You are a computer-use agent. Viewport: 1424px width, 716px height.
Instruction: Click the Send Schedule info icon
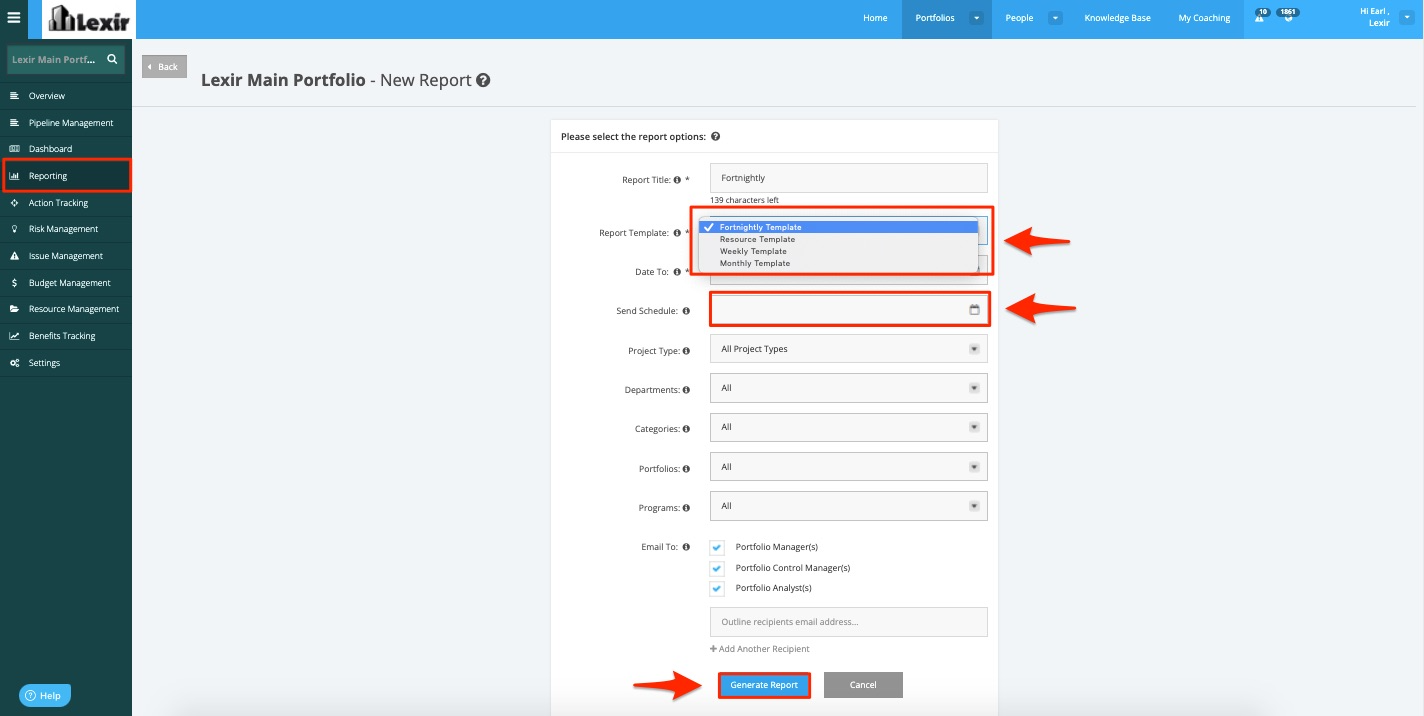tap(686, 311)
